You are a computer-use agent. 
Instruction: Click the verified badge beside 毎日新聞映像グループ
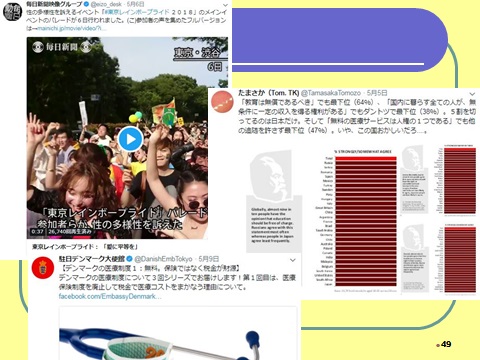[86, 4]
